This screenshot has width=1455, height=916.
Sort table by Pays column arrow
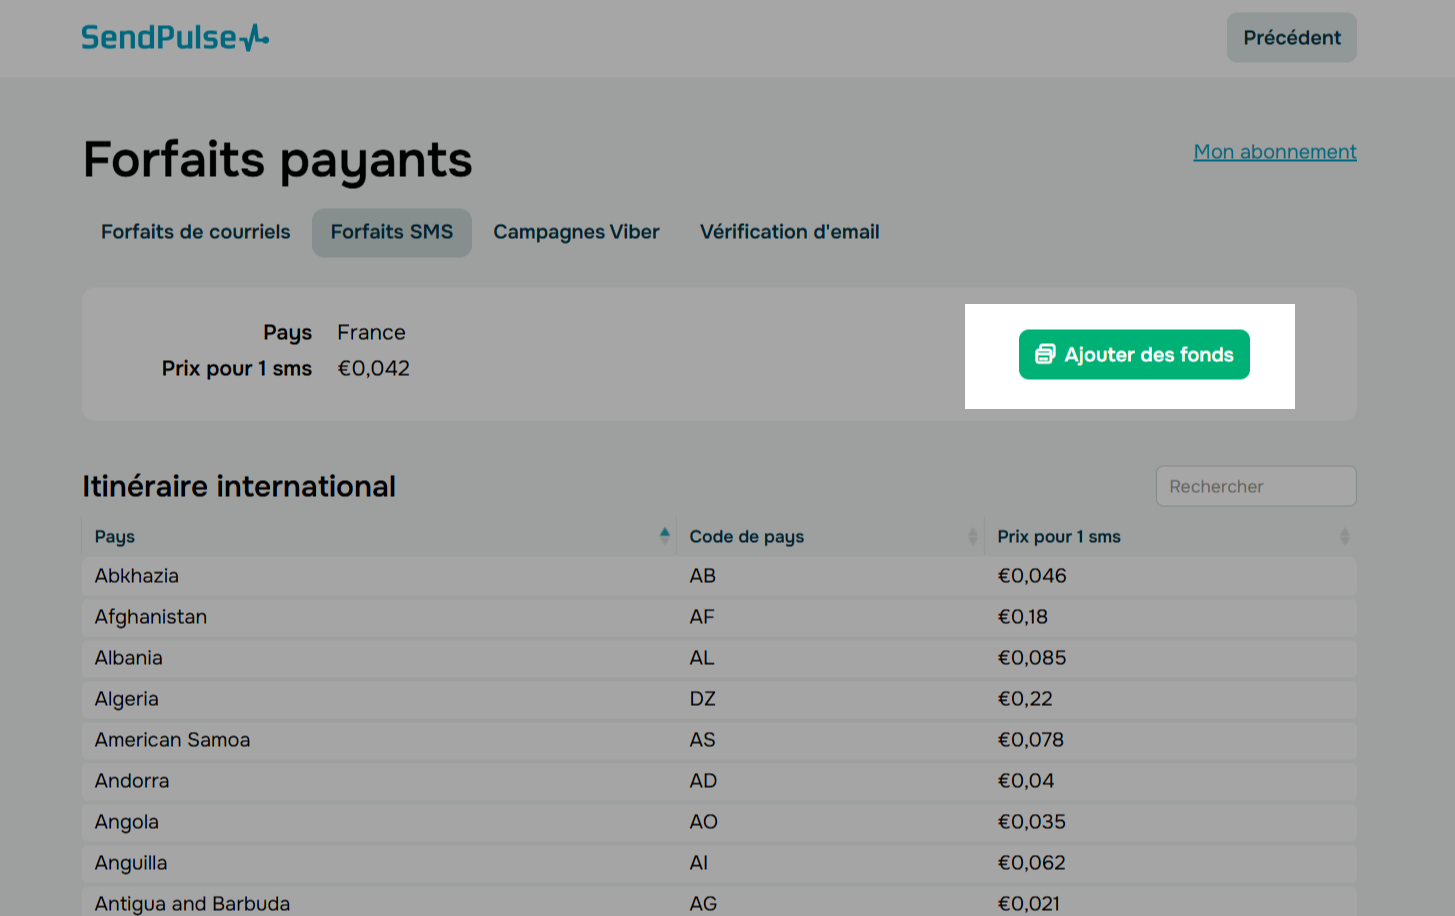[x=664, y=536]
